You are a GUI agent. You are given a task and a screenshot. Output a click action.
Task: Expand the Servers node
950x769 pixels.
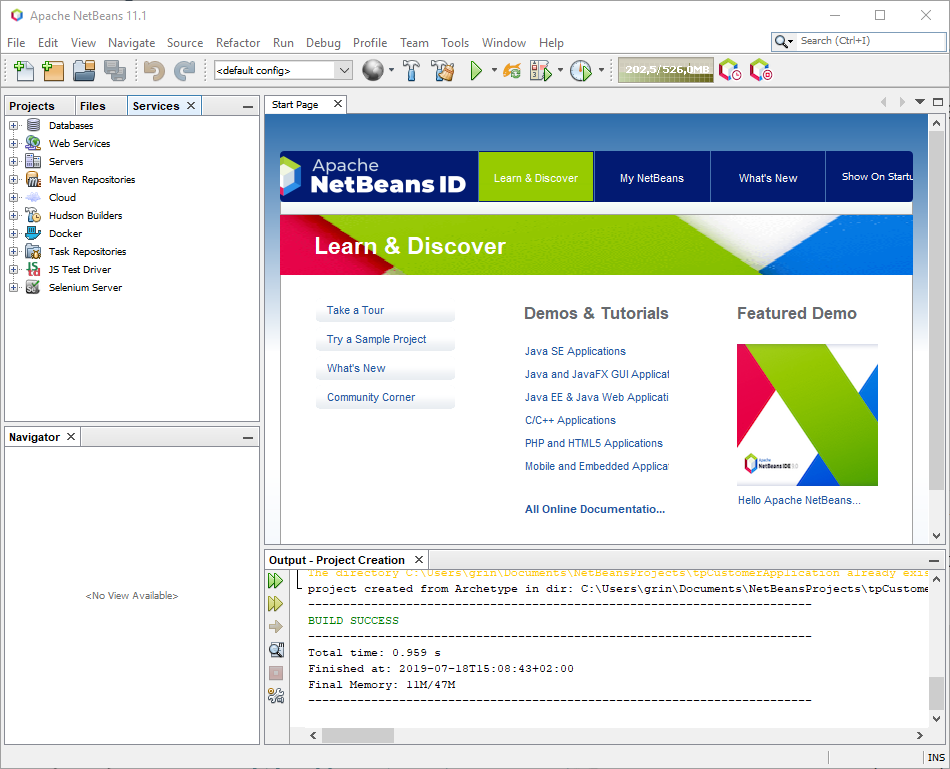[x=13, y=162]
